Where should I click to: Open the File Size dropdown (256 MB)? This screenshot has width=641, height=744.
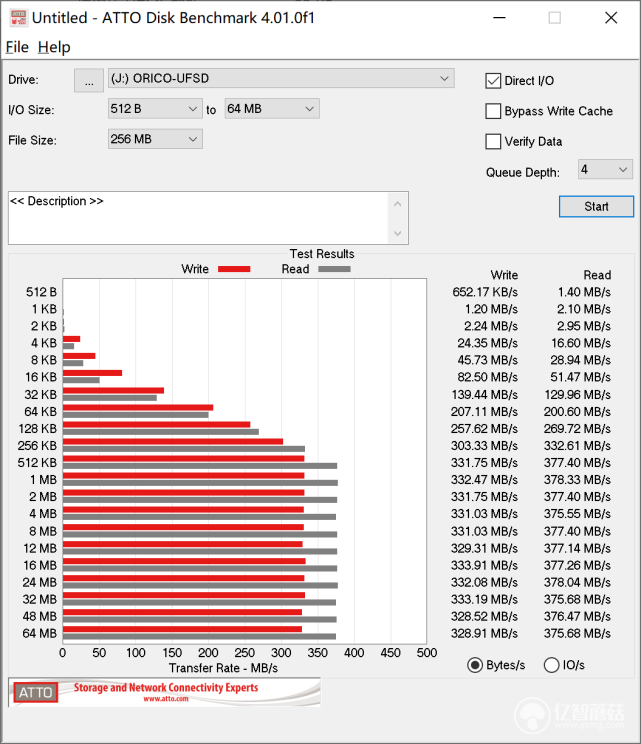pos(155,139)
